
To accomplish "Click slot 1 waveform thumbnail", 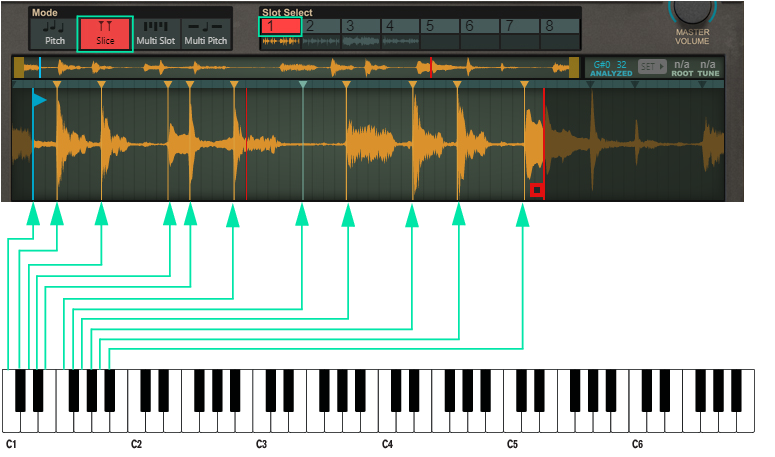I will (x=281, y=42).
